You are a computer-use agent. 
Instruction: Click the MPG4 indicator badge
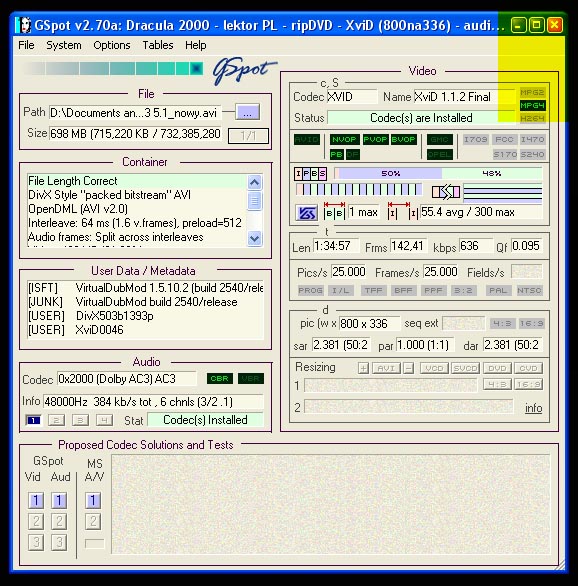click(x=532, y=105)
